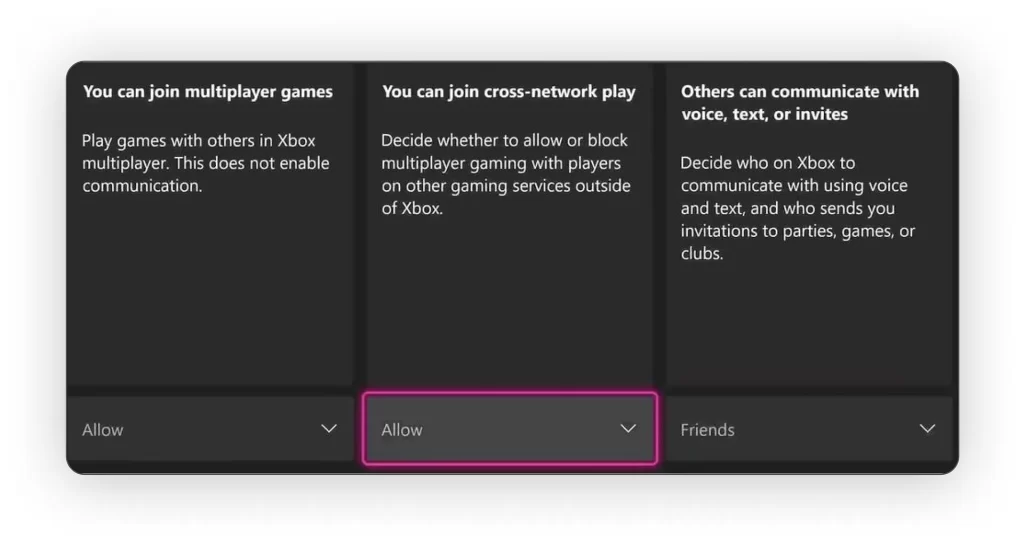Click the pink focus border of the highlighted dropdown
Screen dimensions: 1024x545
510,394
